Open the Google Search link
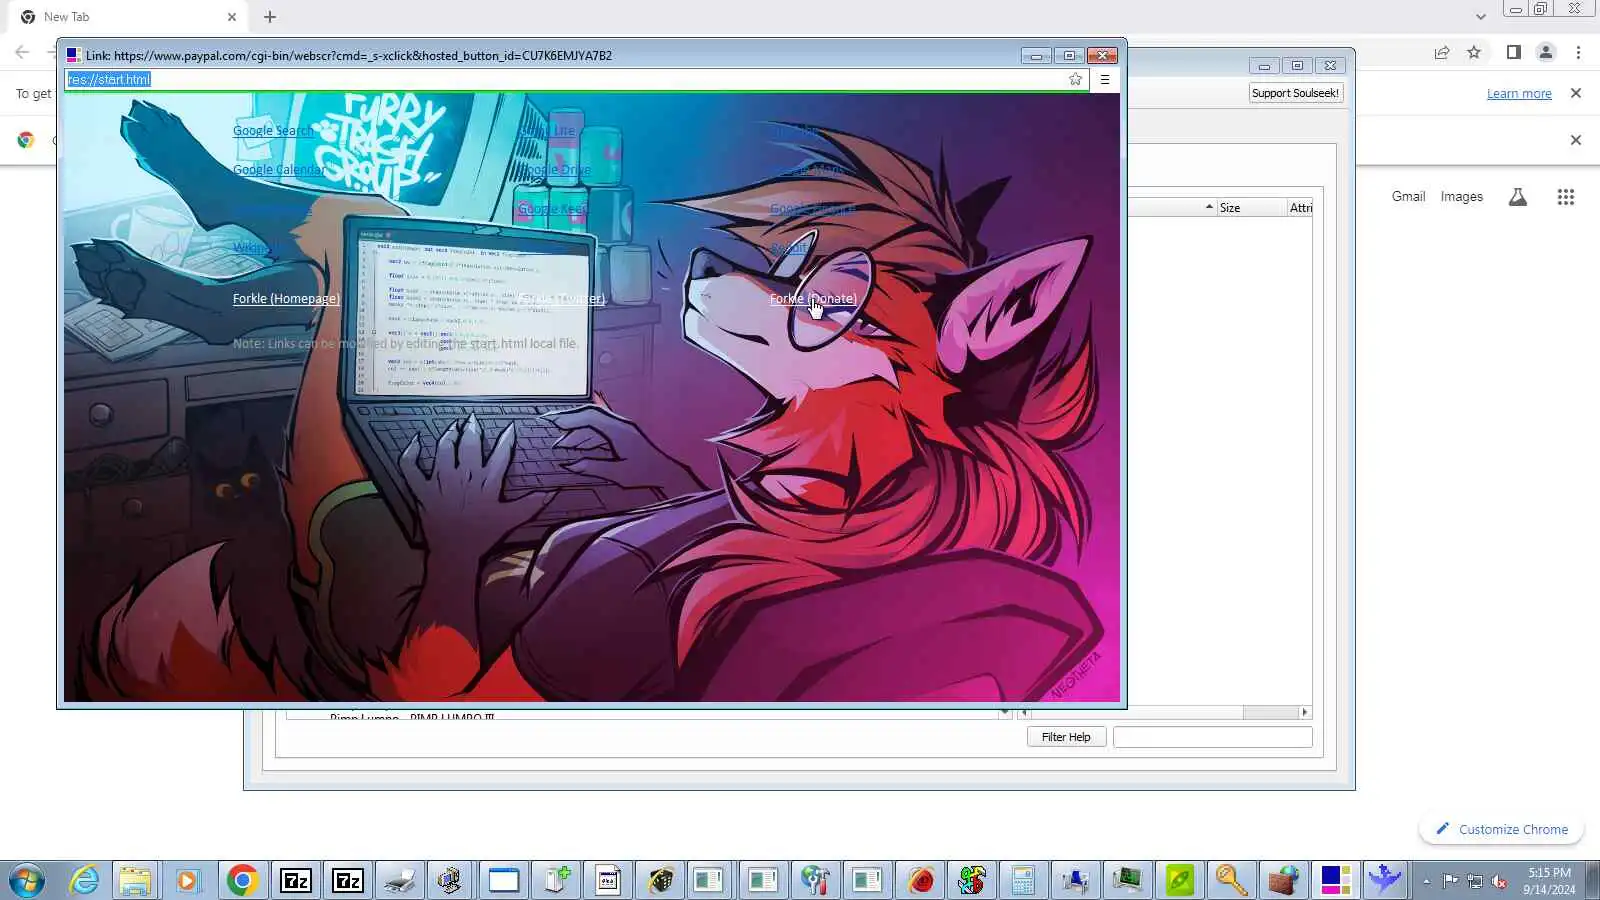1600x900 pixels. click(x=273, y=130)
